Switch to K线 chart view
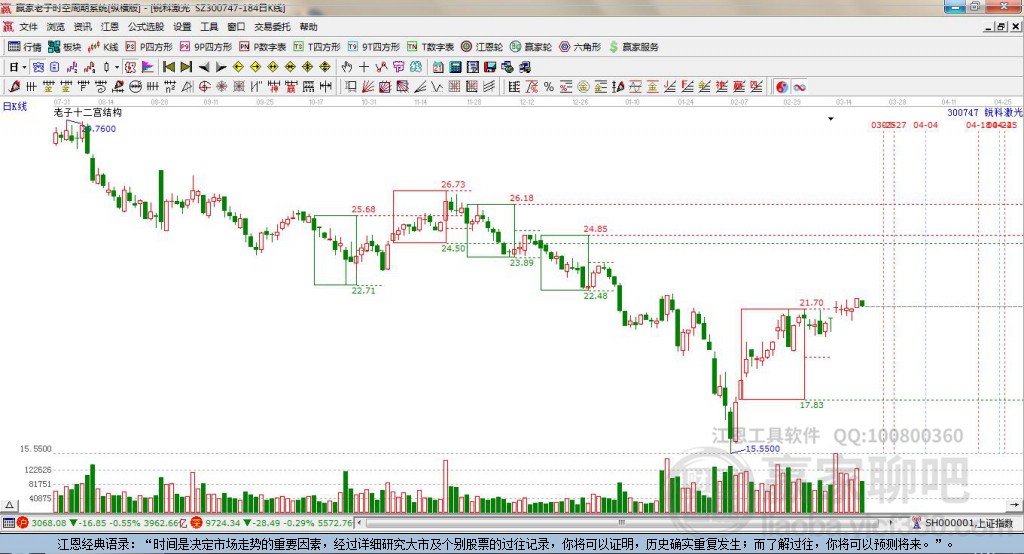 coord(103,47)
